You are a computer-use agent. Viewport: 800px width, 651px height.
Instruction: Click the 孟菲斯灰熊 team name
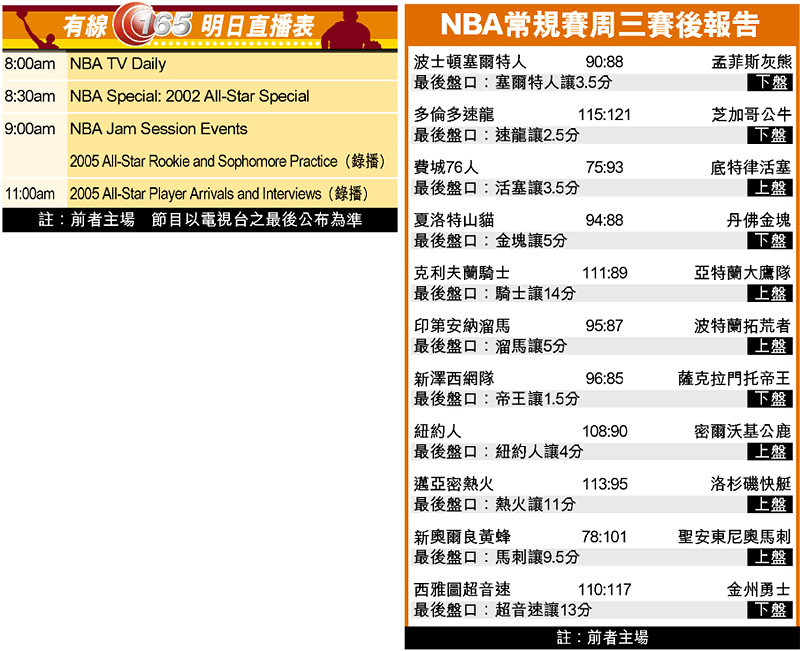(x=751, y=62)
